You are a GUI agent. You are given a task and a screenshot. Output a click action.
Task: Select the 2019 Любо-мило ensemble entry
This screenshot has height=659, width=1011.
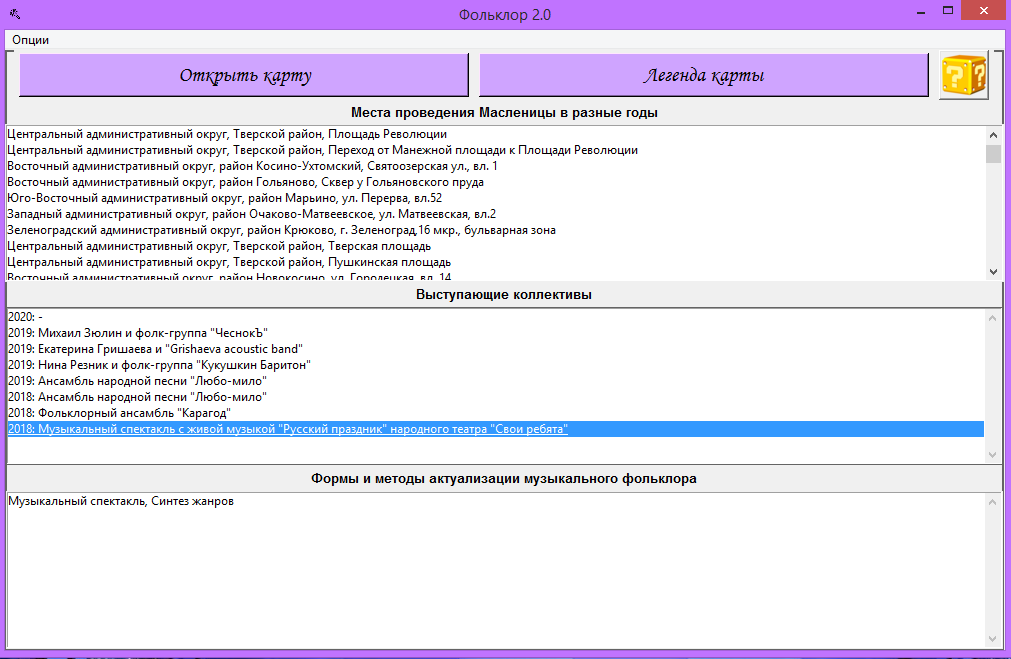(495, 381)
